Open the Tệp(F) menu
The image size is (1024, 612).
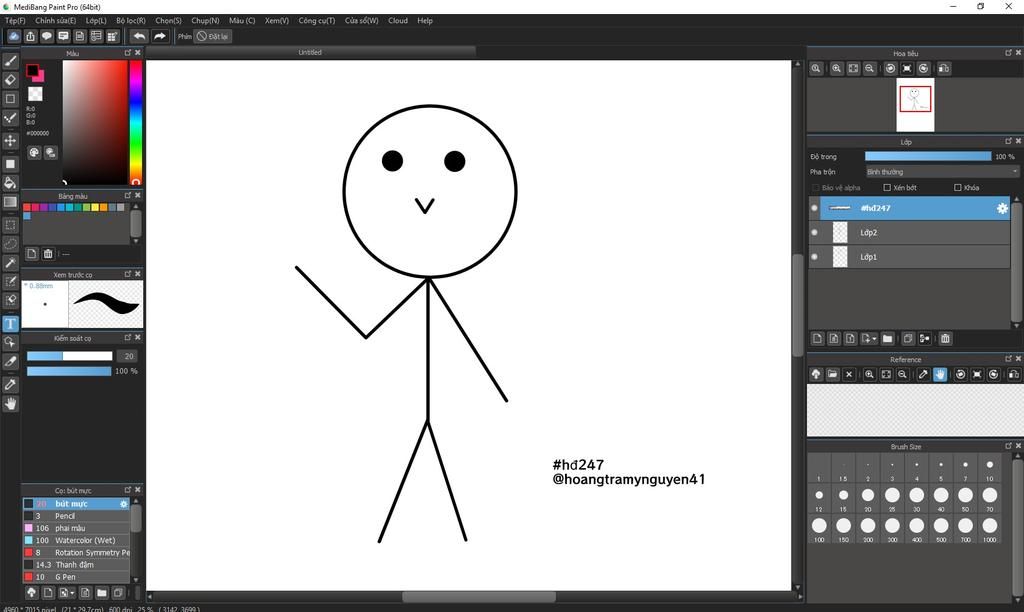15,21
